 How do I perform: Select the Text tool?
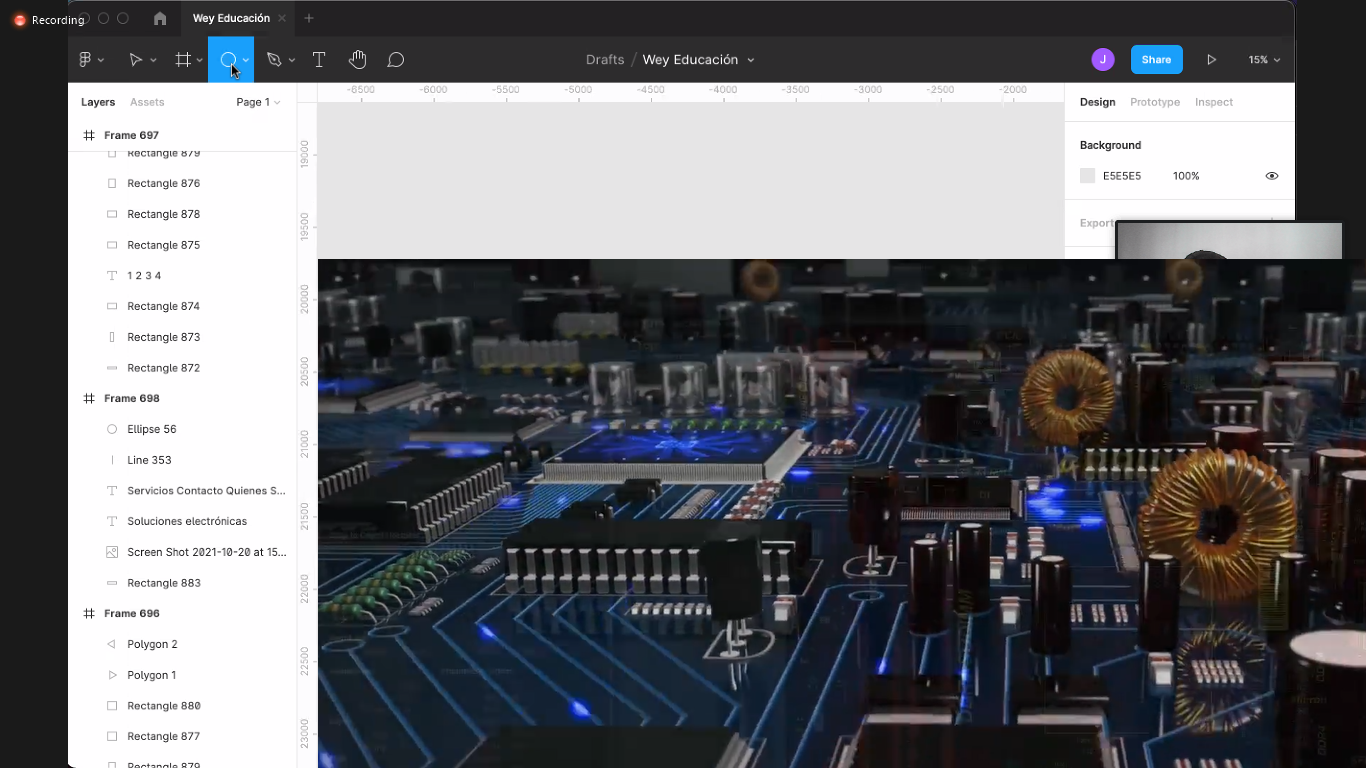(x=319, y=60)
